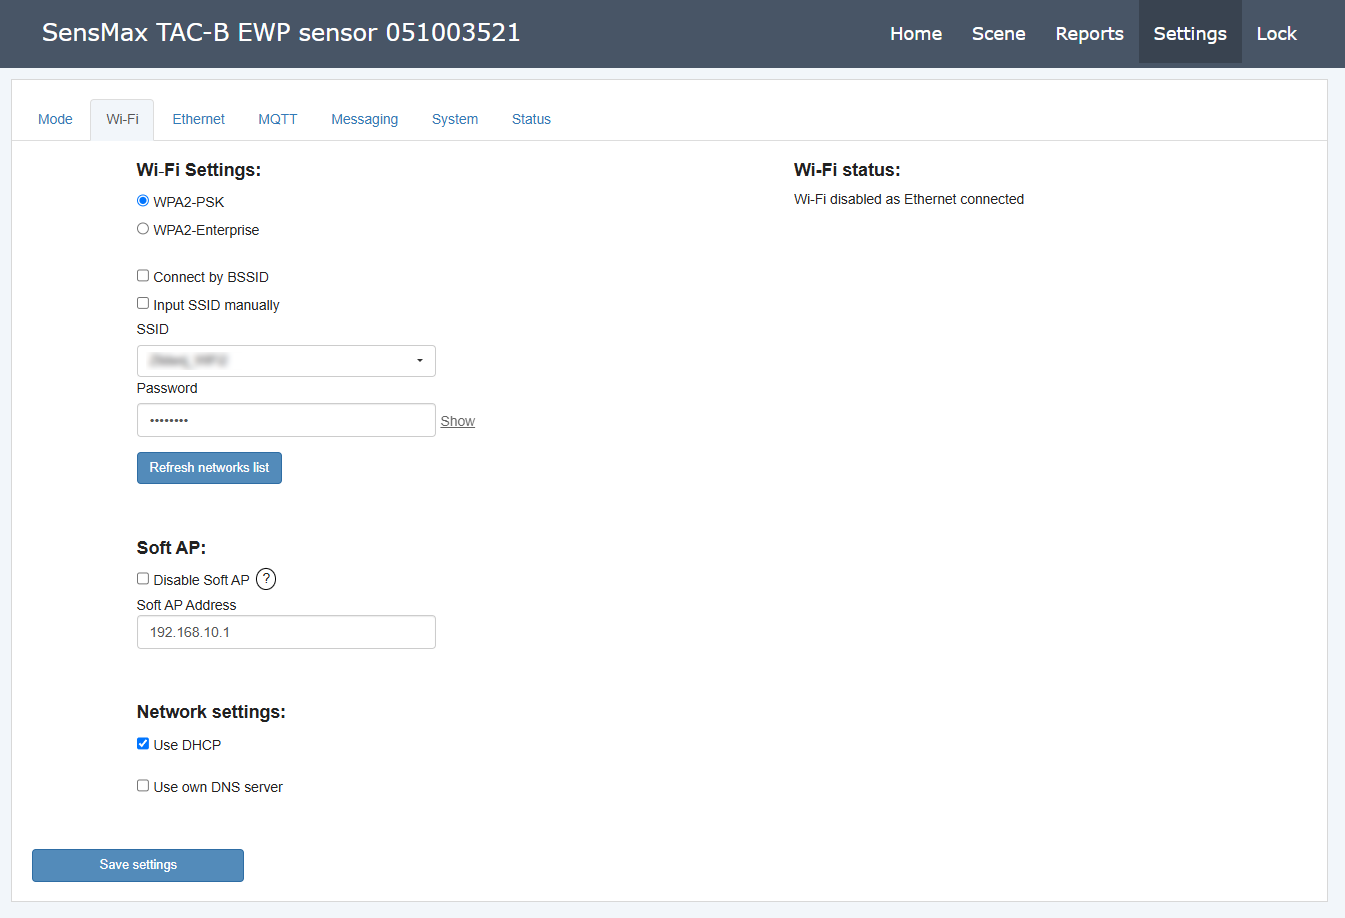Switch to the MQTT tab

click(x=278, y=119)
